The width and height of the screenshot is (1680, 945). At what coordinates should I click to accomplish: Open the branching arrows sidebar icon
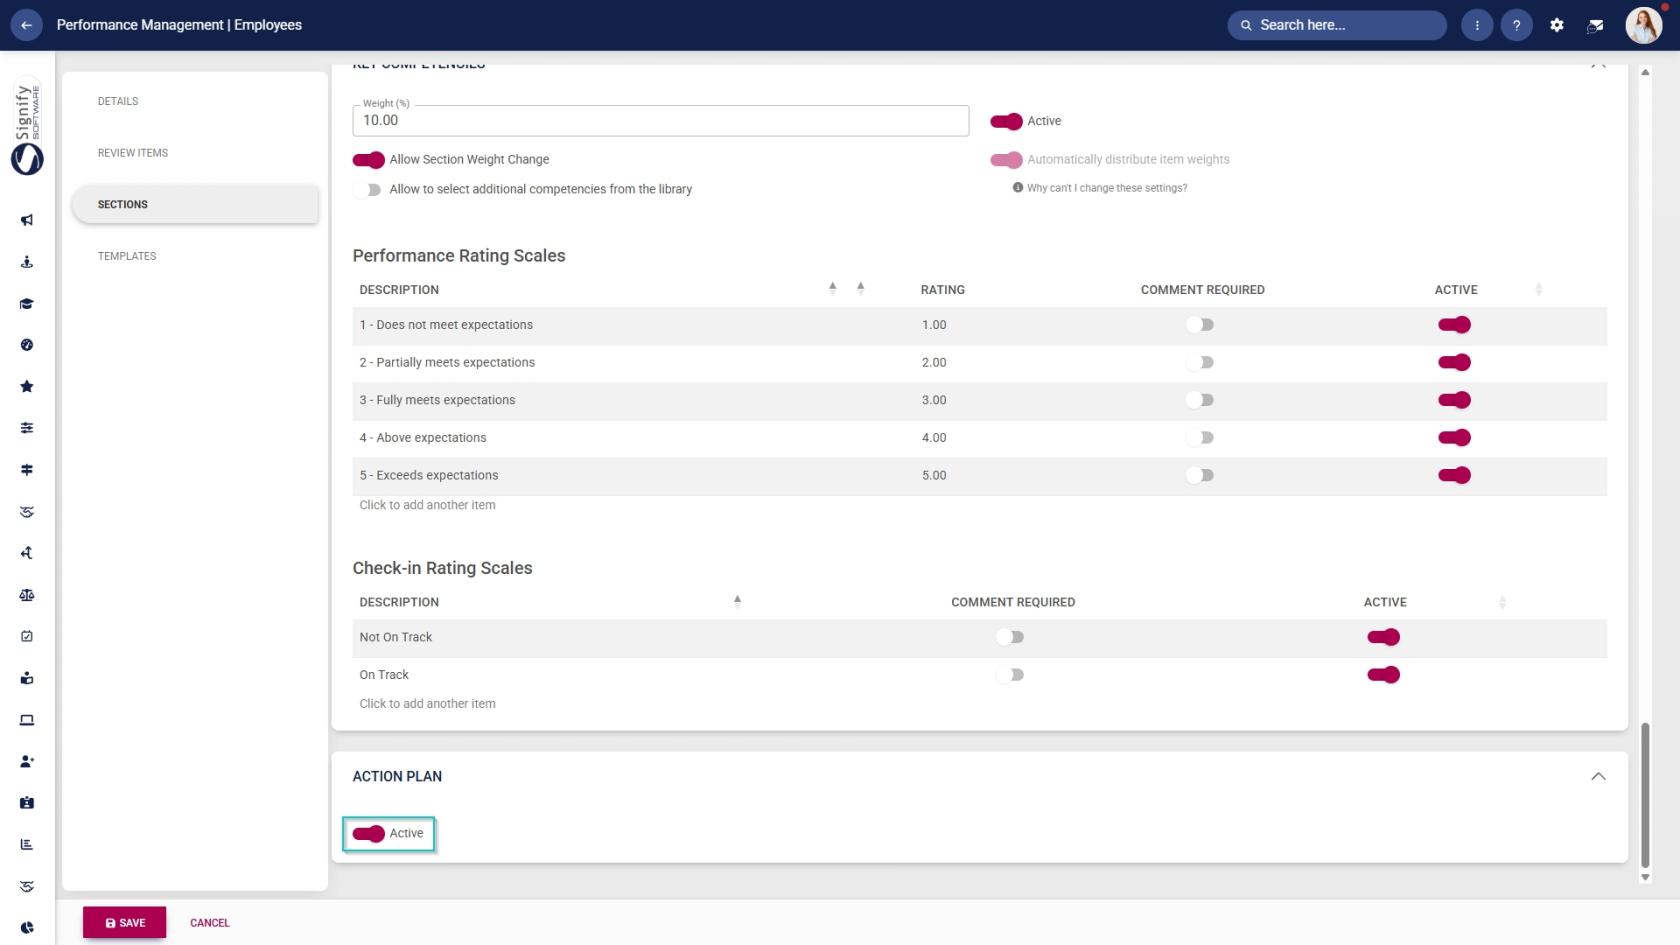pyautogui.click(x=27, y=553)
